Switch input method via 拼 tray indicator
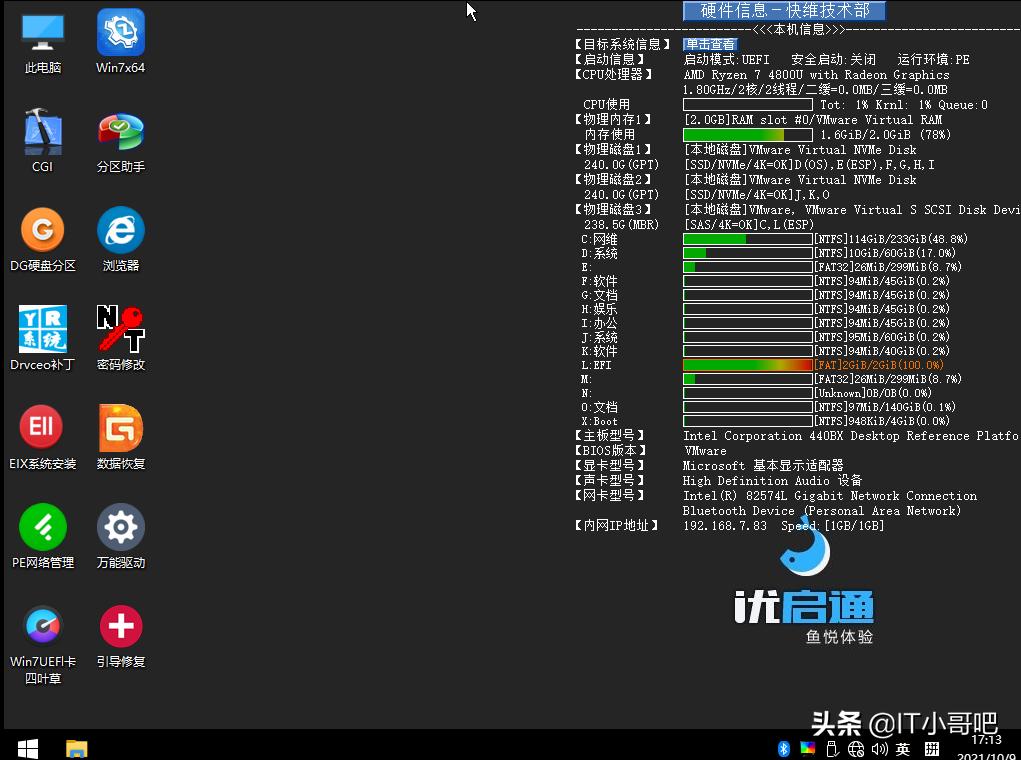The image size is (1021, 760). click(930, 747)
